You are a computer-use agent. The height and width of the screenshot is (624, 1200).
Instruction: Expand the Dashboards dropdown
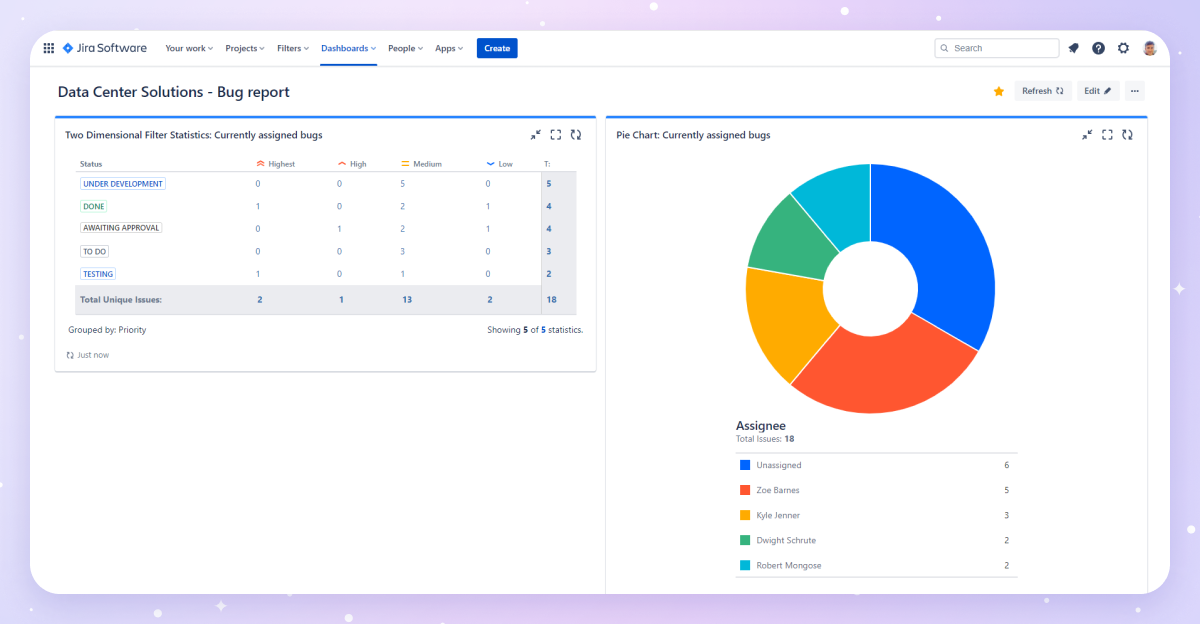pyautogui.click(x=348, y=48)
